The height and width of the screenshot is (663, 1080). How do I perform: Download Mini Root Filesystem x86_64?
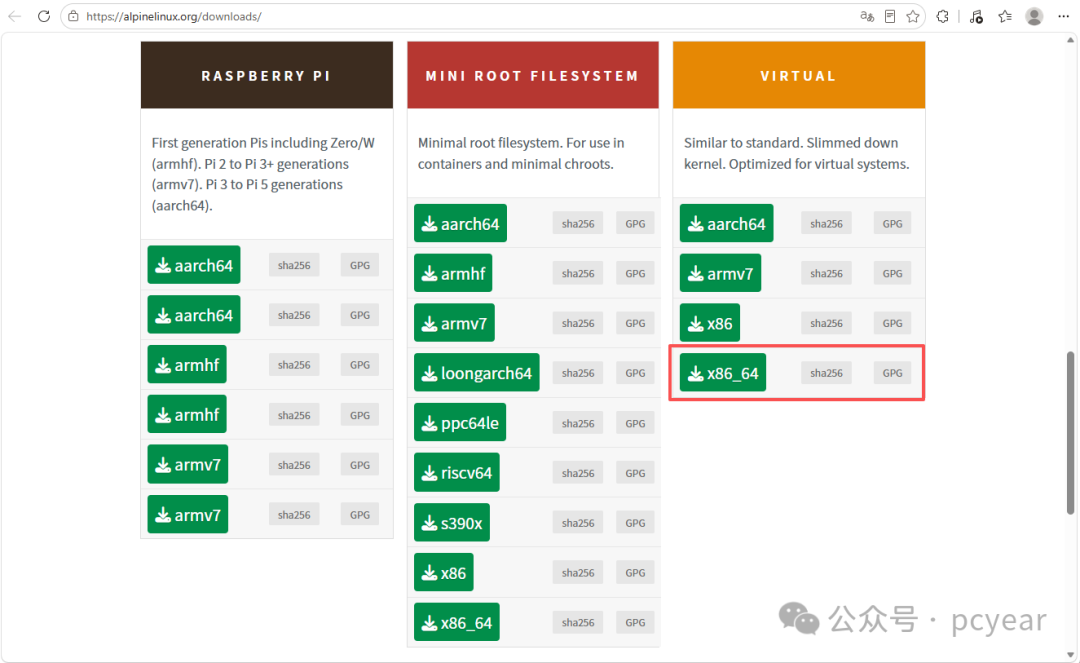click(457, 622)
